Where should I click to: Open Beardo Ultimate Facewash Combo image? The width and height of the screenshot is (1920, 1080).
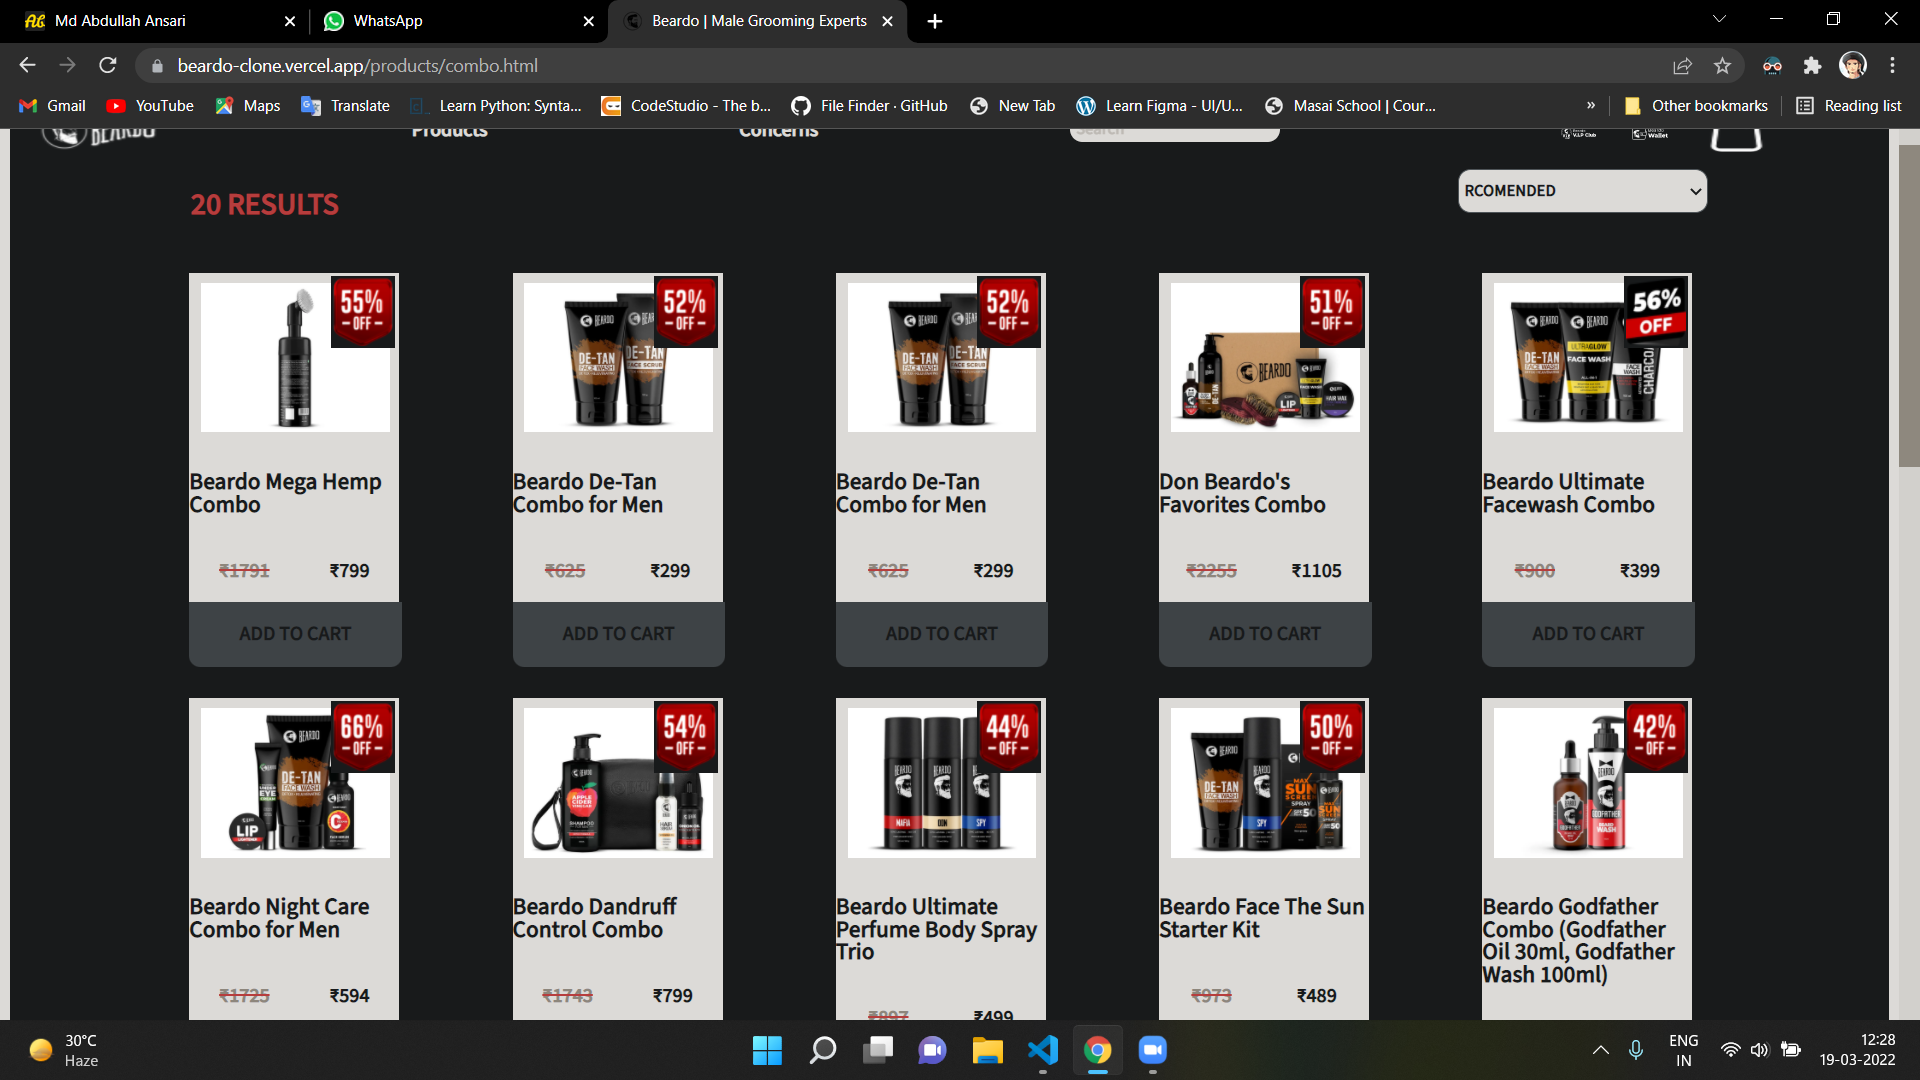pyautogui.click(x=1588, y=357)
